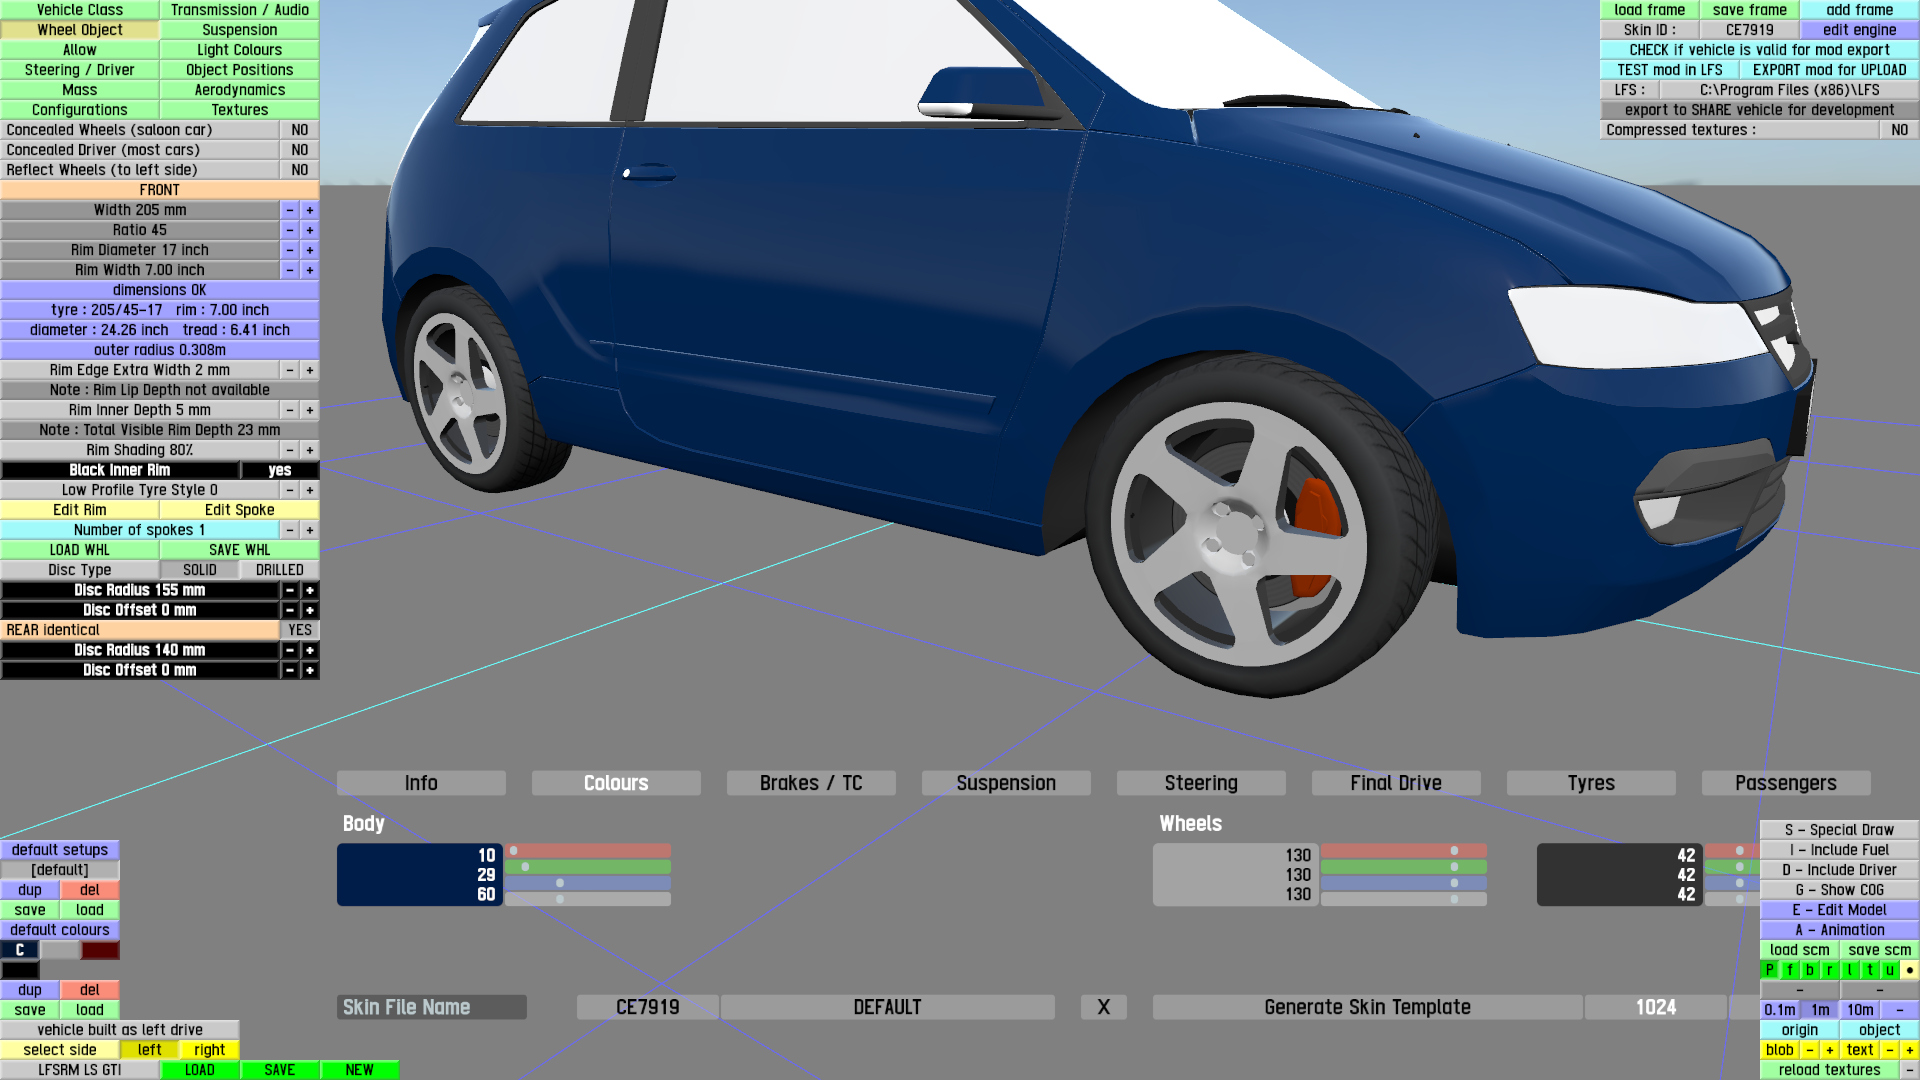Decrease Rim Diameter with minus

point(290,250)
